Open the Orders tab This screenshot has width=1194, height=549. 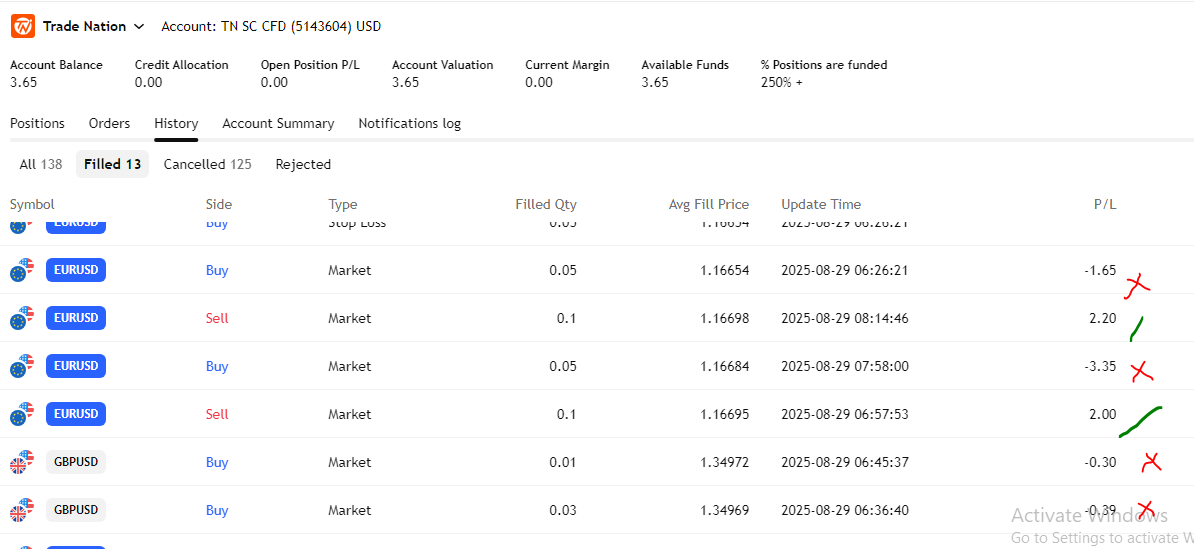click(109, 123)
